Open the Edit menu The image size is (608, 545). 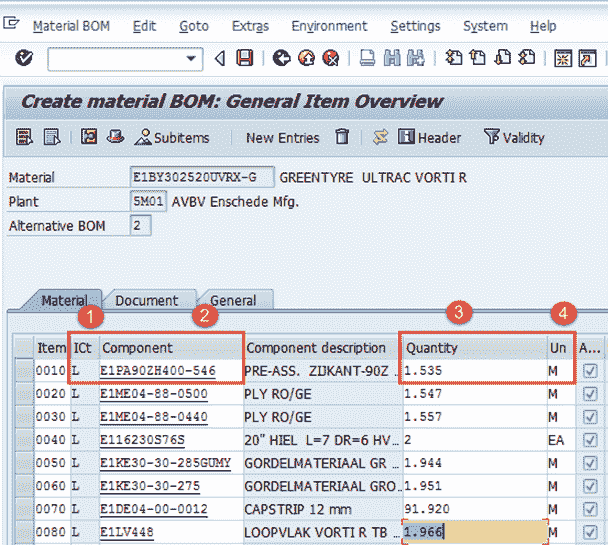tap(144, 26)
